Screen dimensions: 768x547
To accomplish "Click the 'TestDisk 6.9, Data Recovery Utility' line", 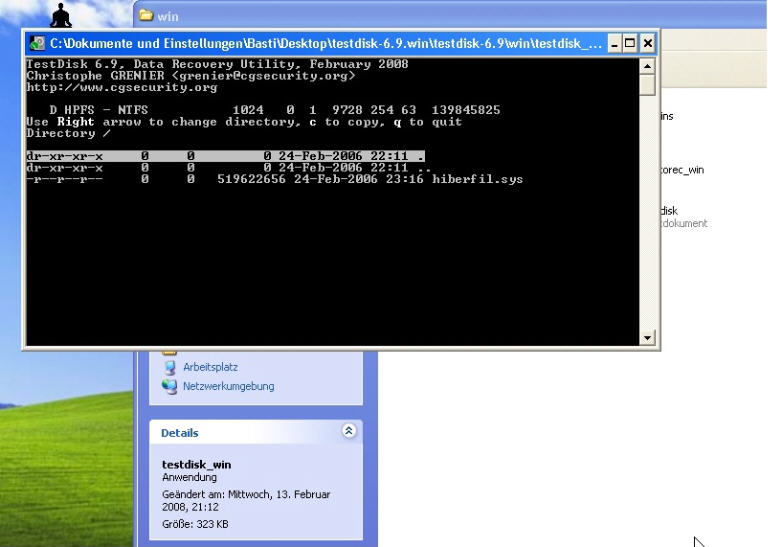I will [x=217, y=64].
